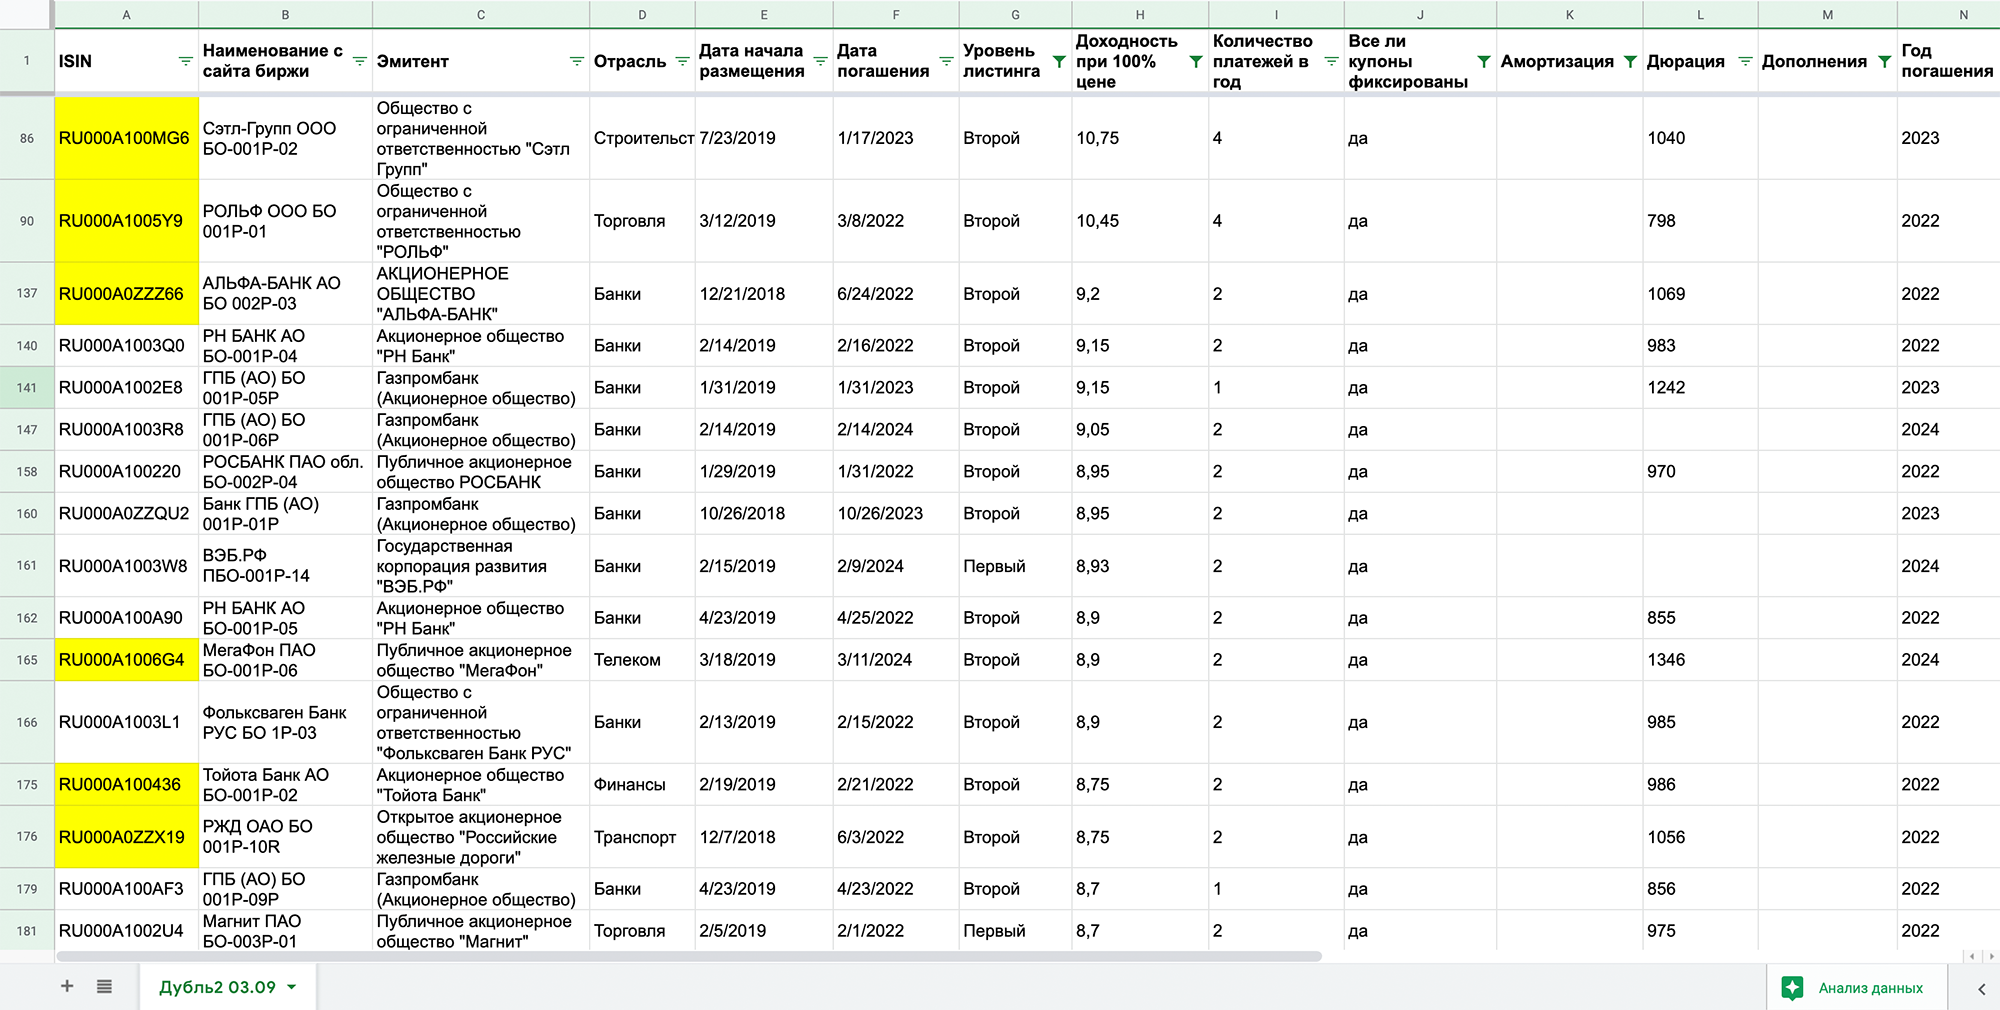Open filter for Дюрация column
Screen dimensions: 2000x1010
(x=1745, y=61)
